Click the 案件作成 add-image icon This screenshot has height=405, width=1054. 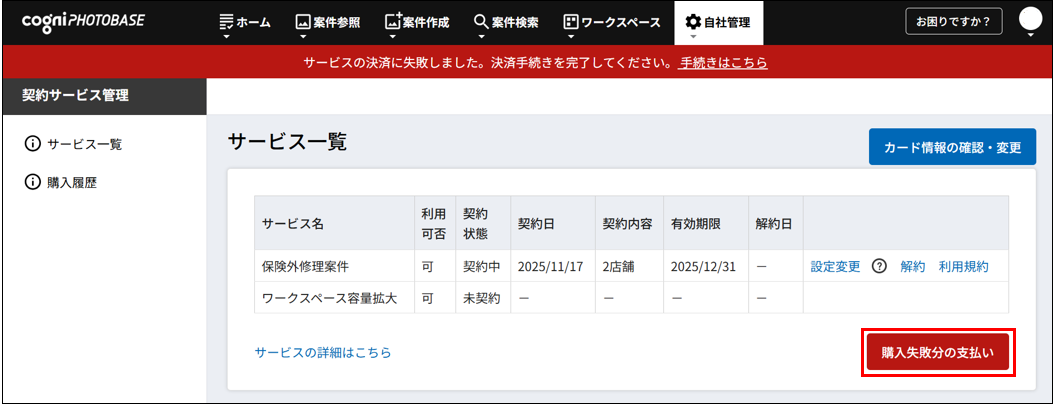coord(393,21)
